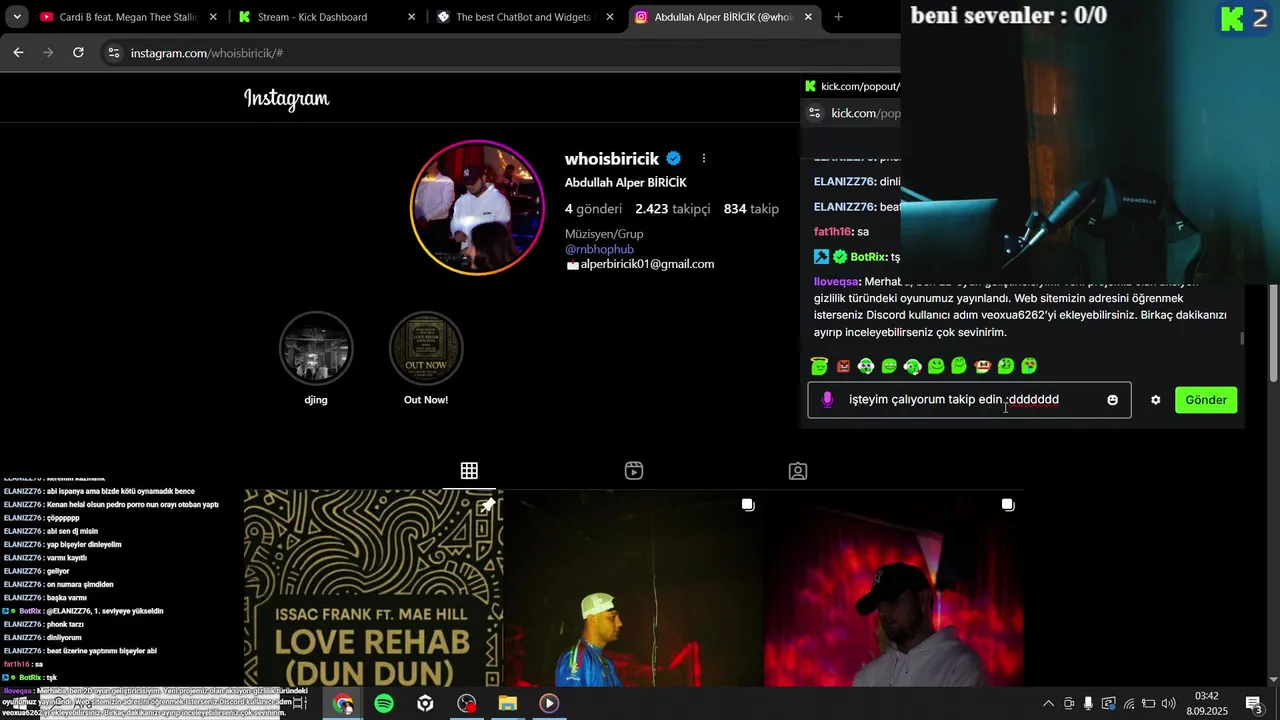Image resolution: width=1280 pixels, height=720 pixels.
Task: View the 834 takip following list
Action: coord(751,209)
